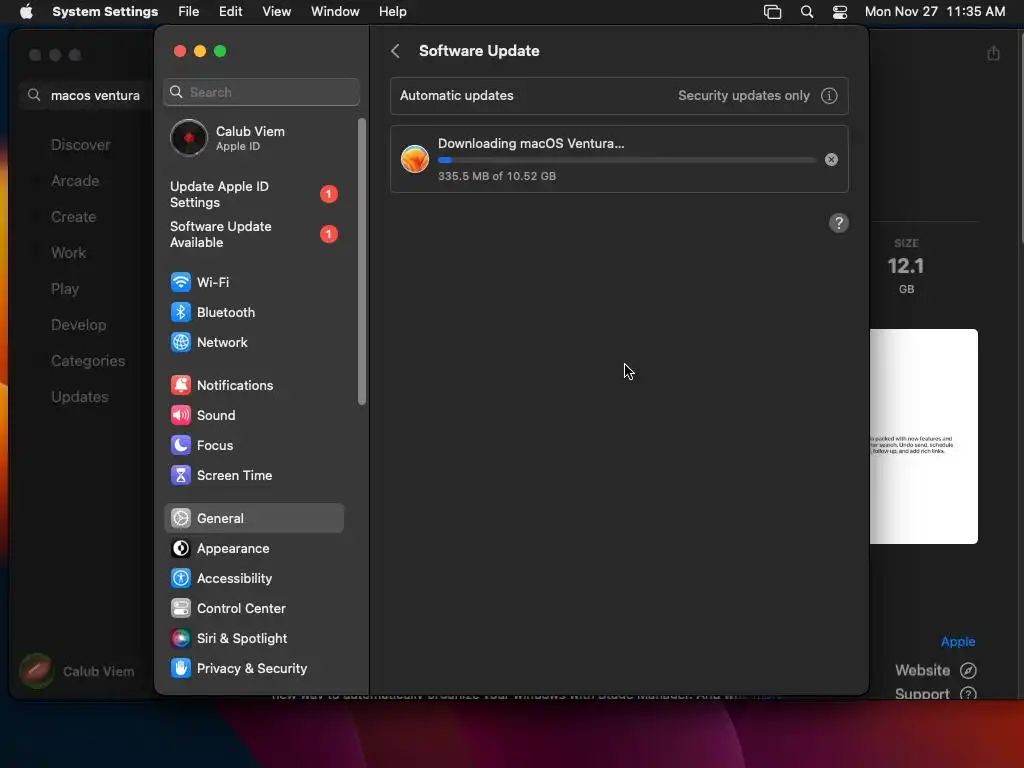
Task: Select the Network globe icon
Action: (x=180, y=342)
